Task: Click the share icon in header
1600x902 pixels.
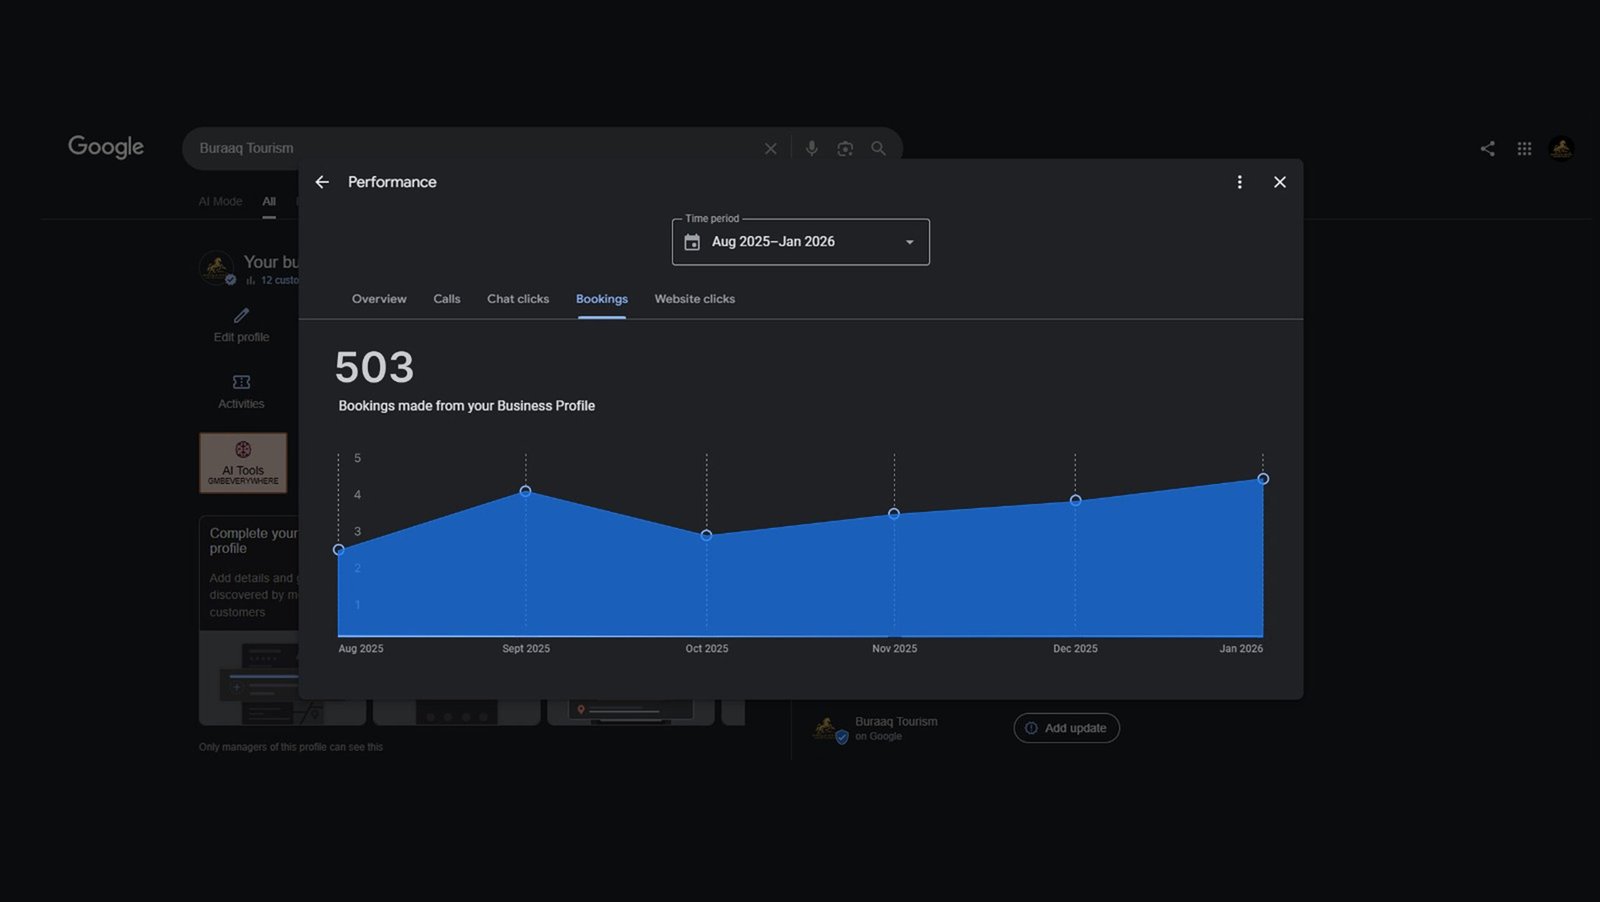Action: [1488, 148]
